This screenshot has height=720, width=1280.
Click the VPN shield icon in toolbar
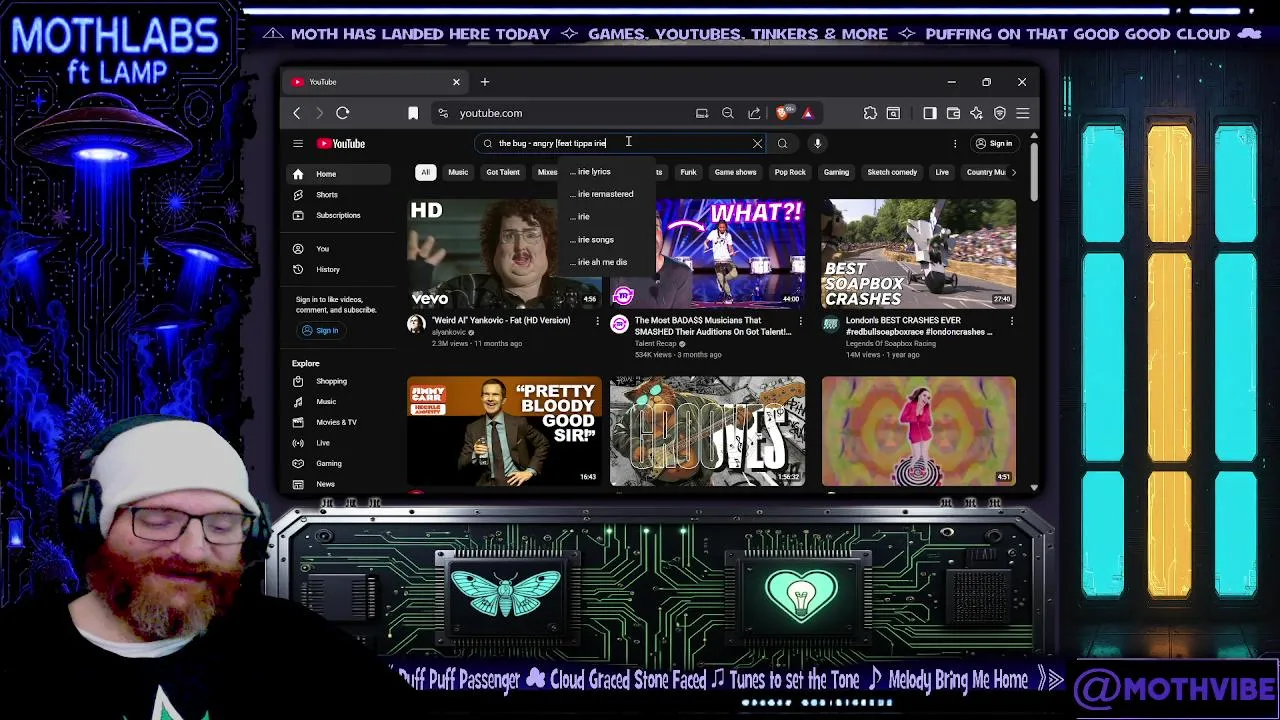(999, 113)
